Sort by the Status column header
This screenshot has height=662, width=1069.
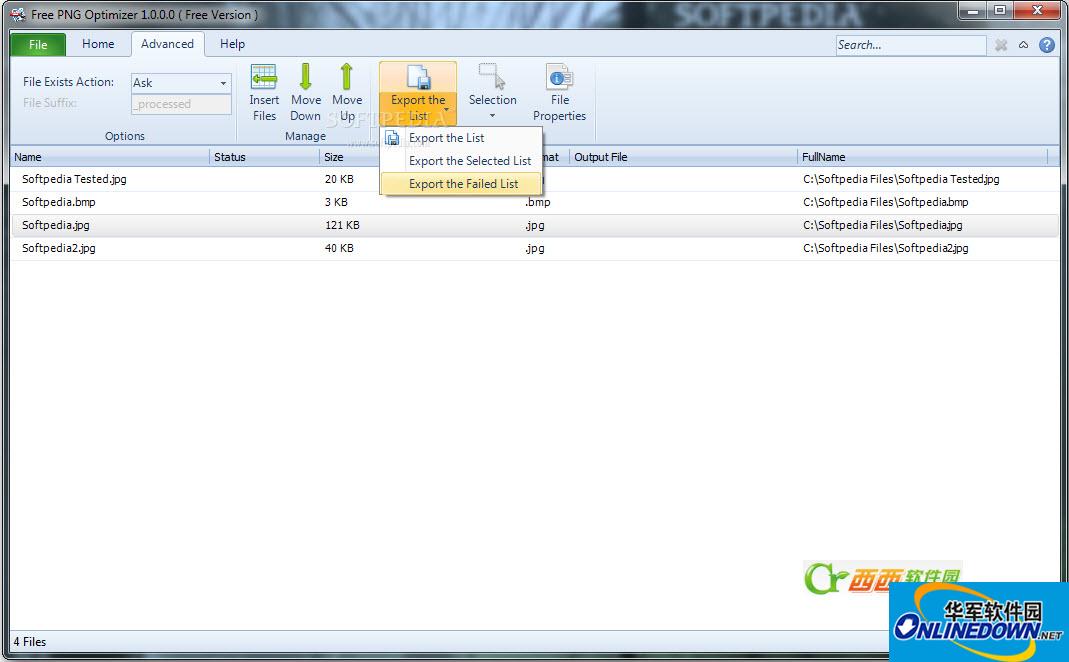264,157
